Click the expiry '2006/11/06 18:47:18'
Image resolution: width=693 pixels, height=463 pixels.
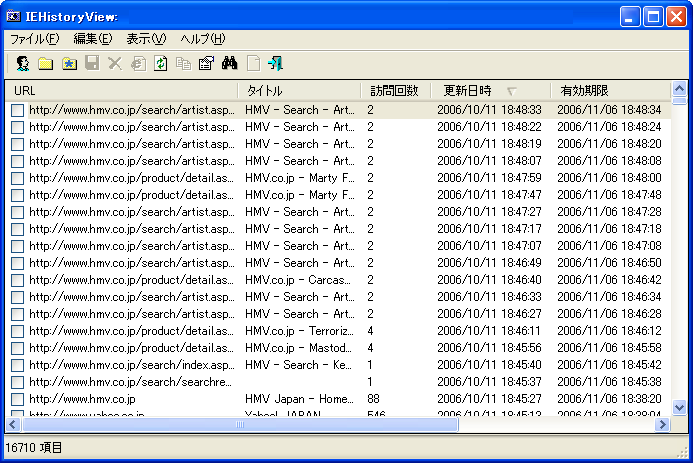click(609, 229)
